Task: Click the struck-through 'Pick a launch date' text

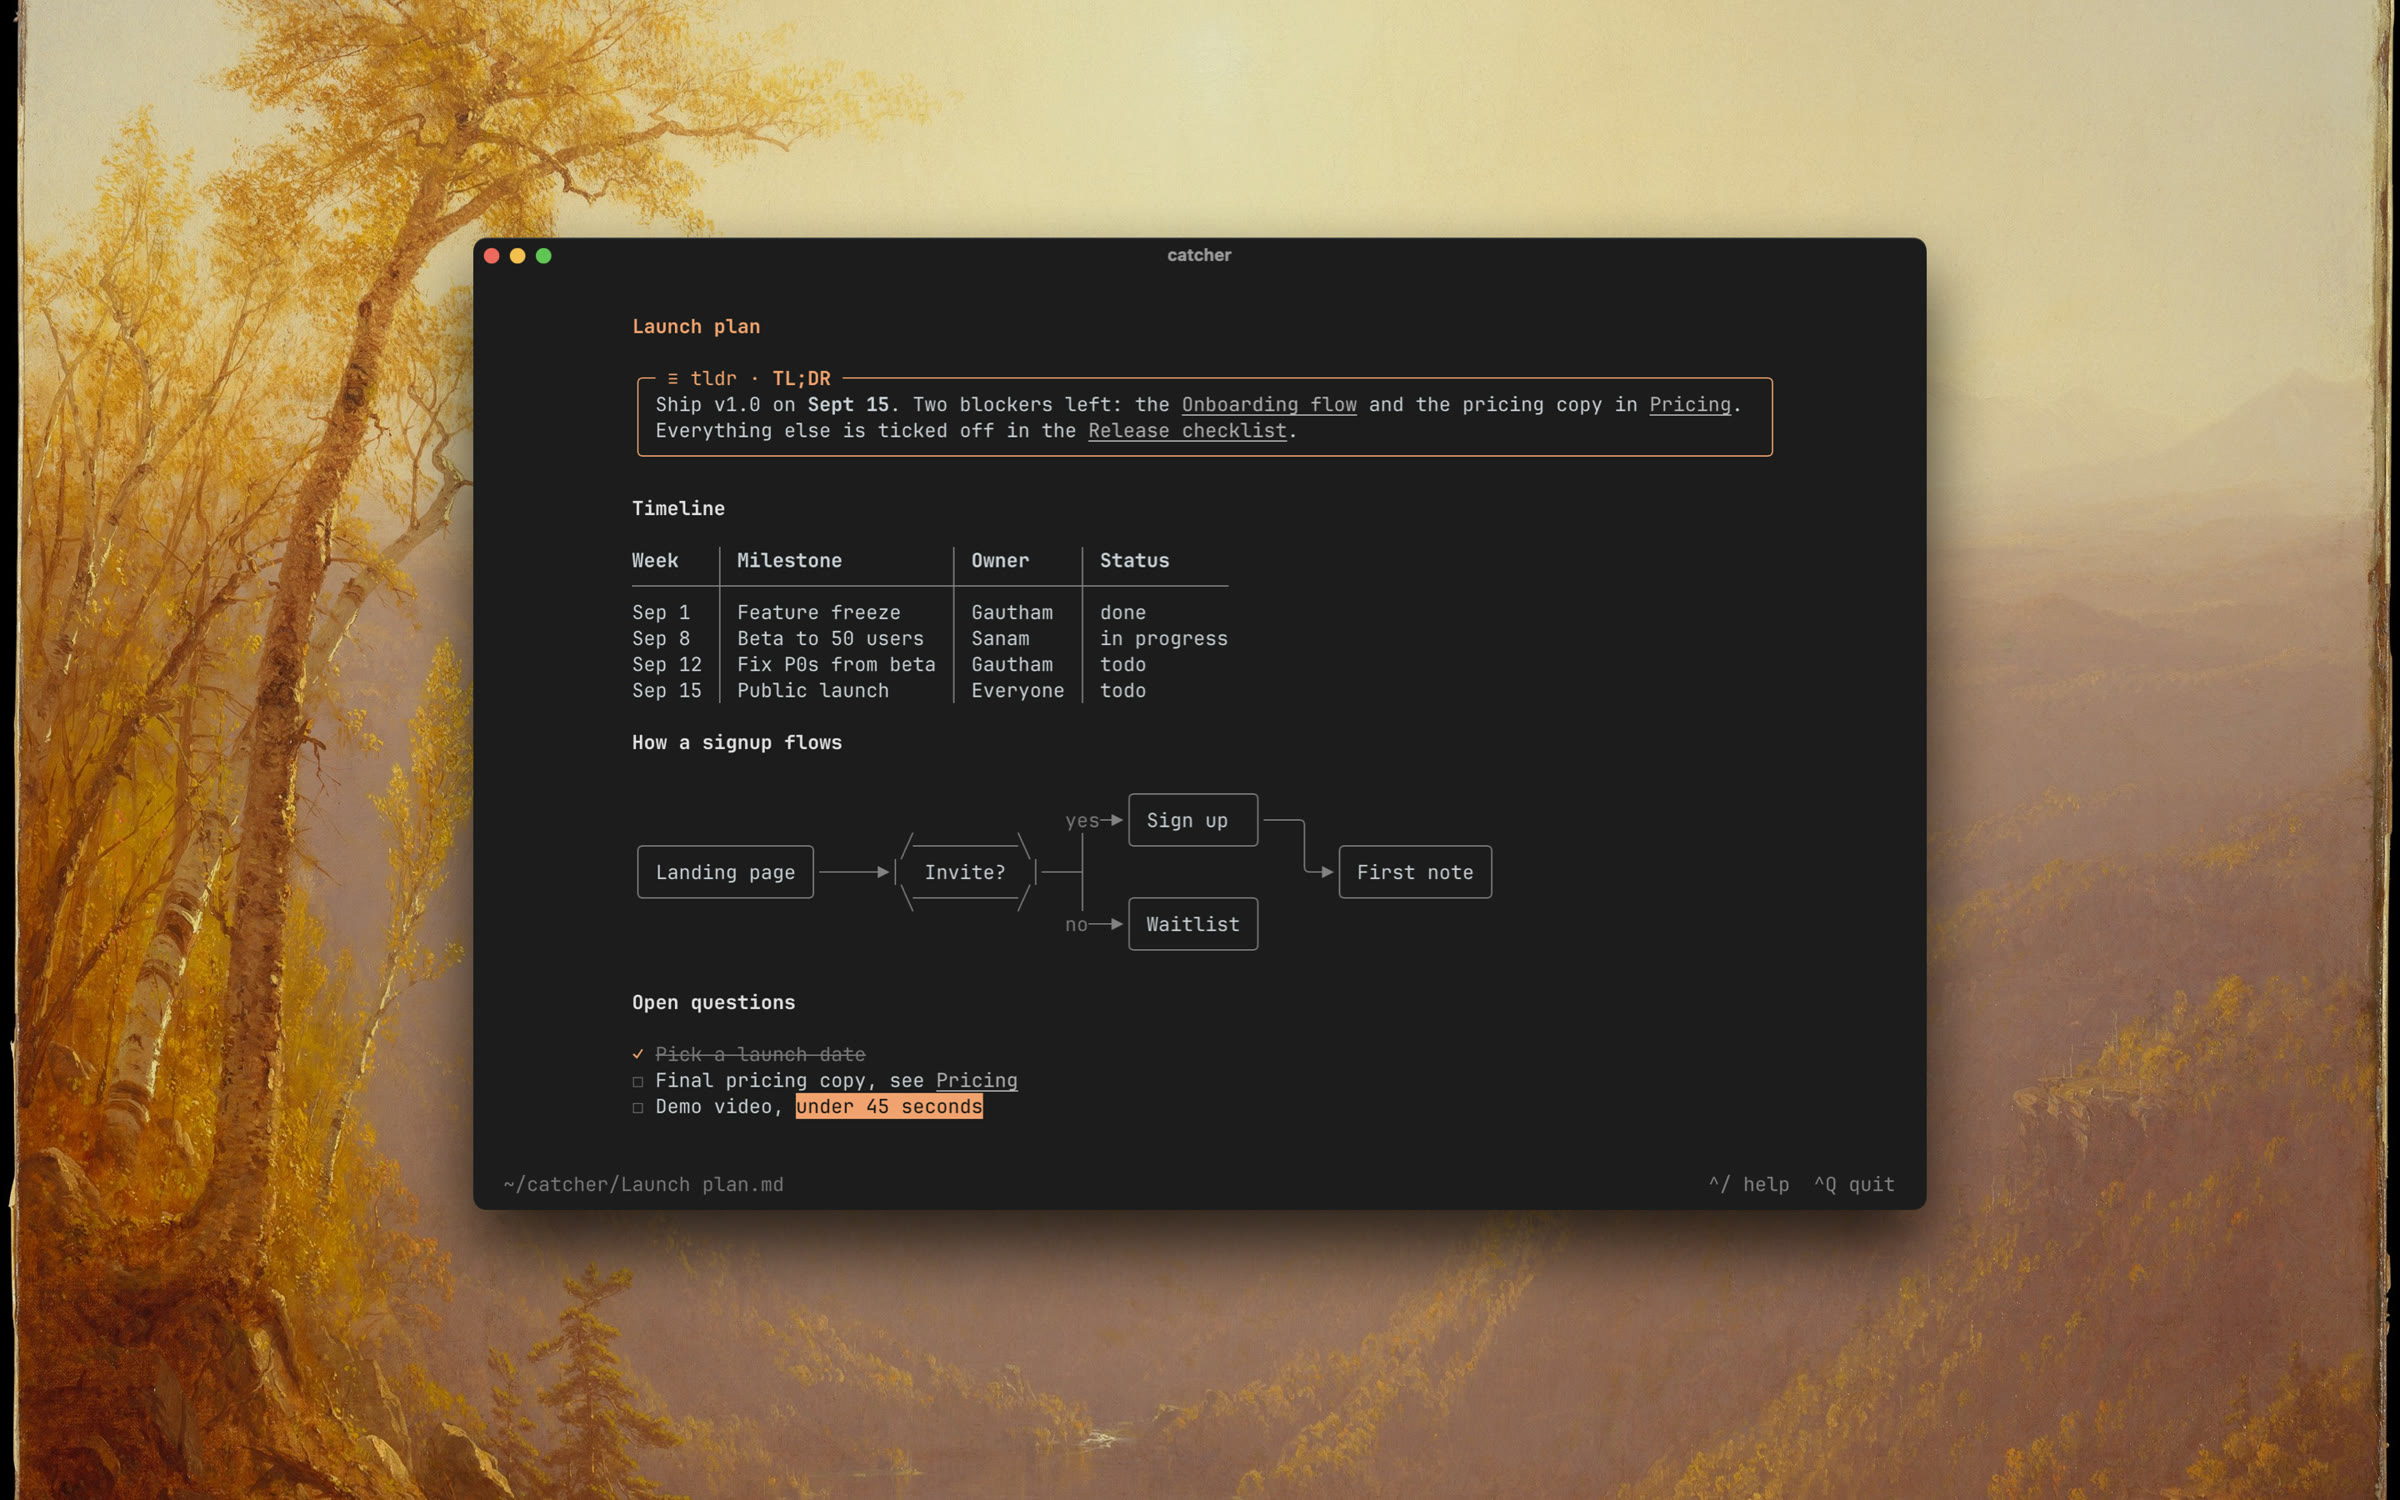Action: coord(760,1055)
